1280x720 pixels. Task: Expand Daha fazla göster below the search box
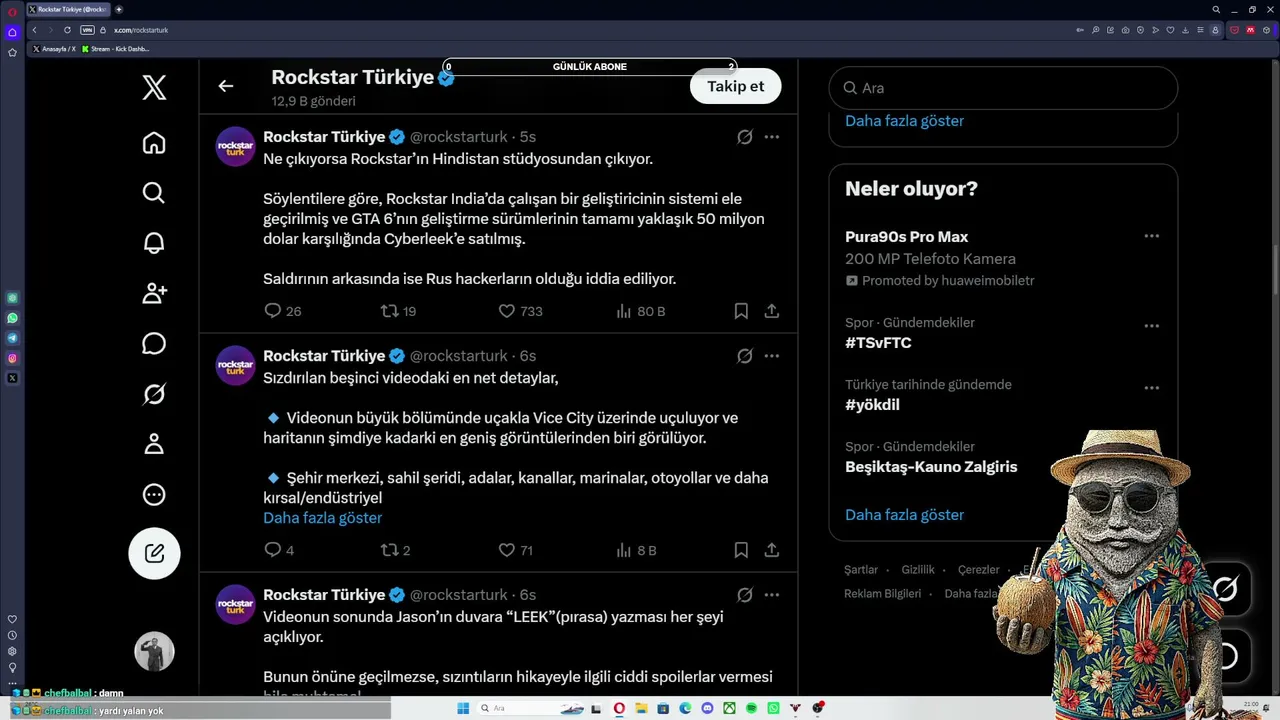pos(904,121)
